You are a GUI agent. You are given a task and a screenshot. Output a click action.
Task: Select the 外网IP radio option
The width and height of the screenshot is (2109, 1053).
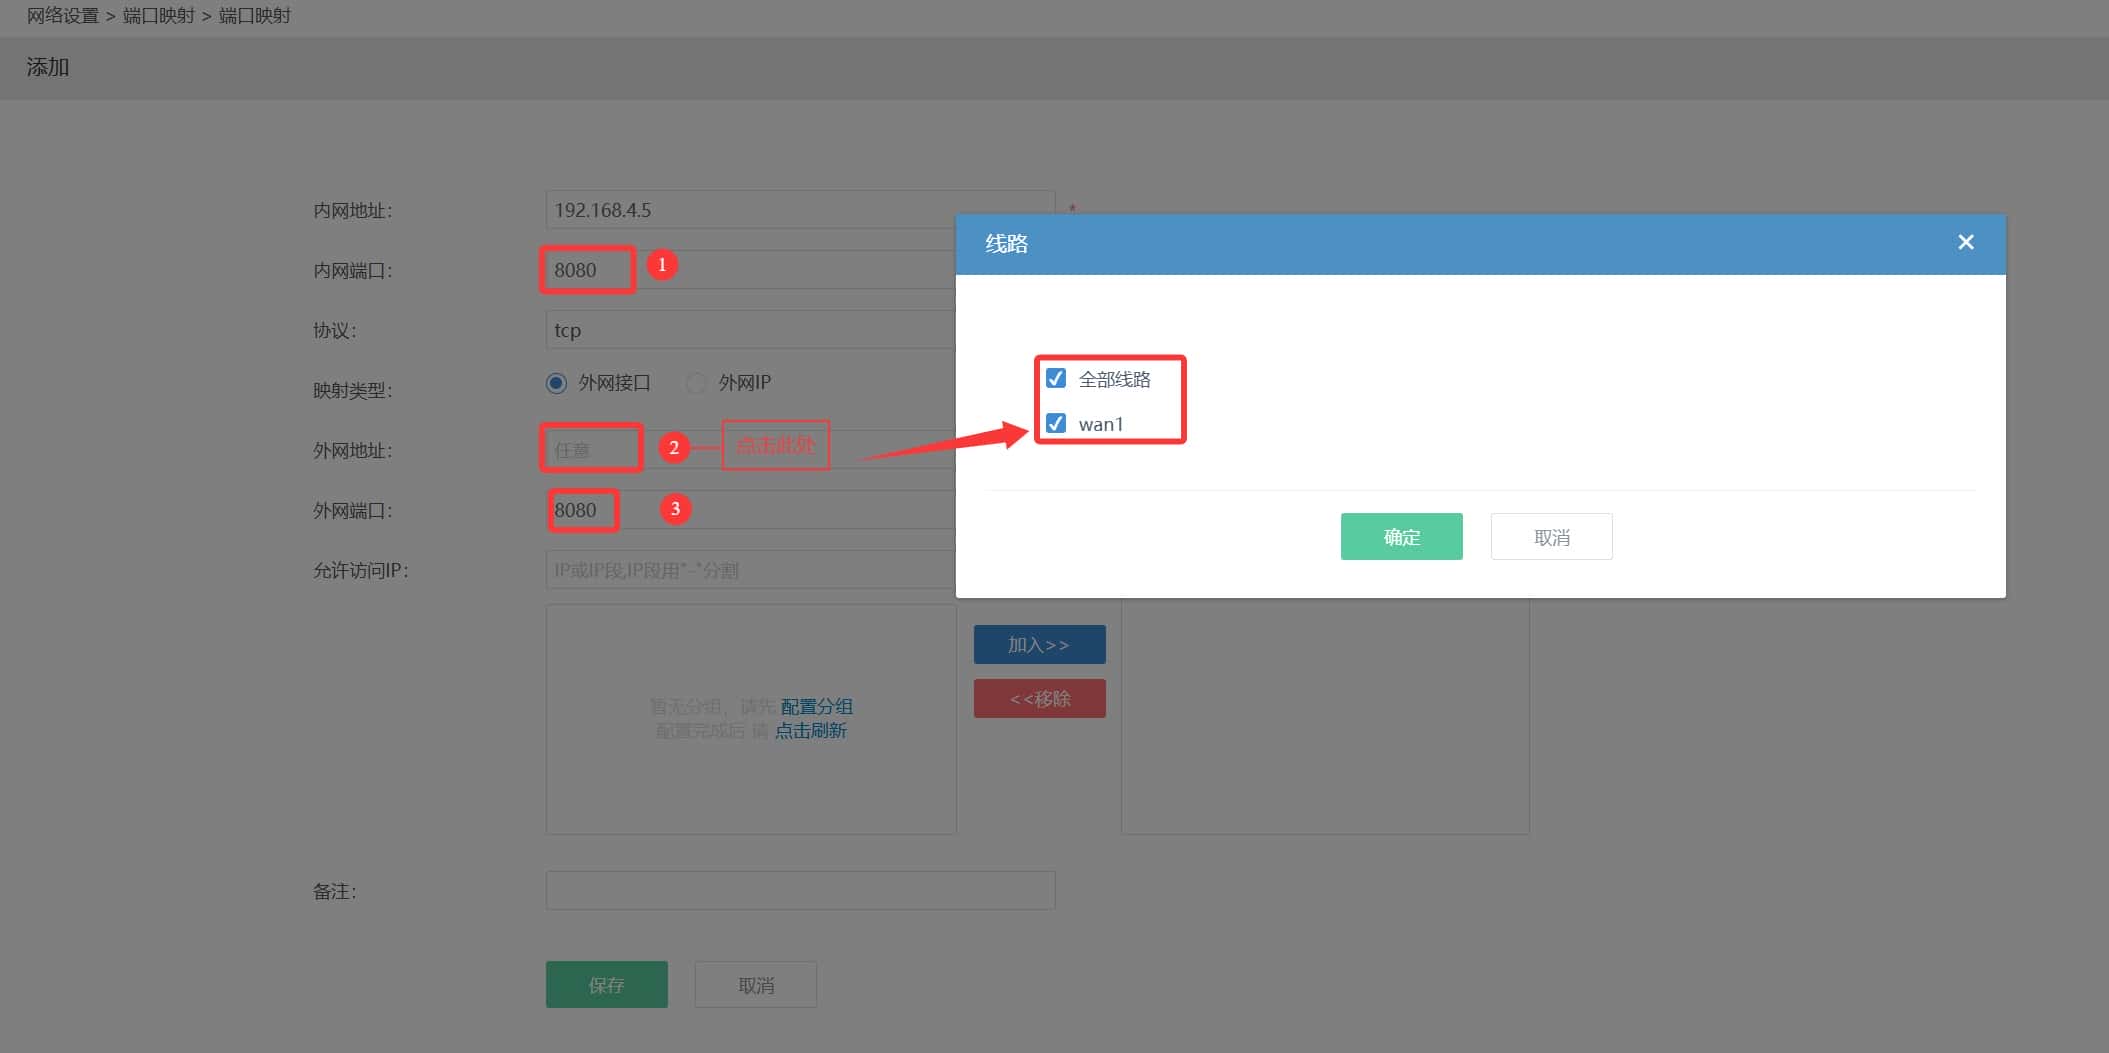coord(696,383)
